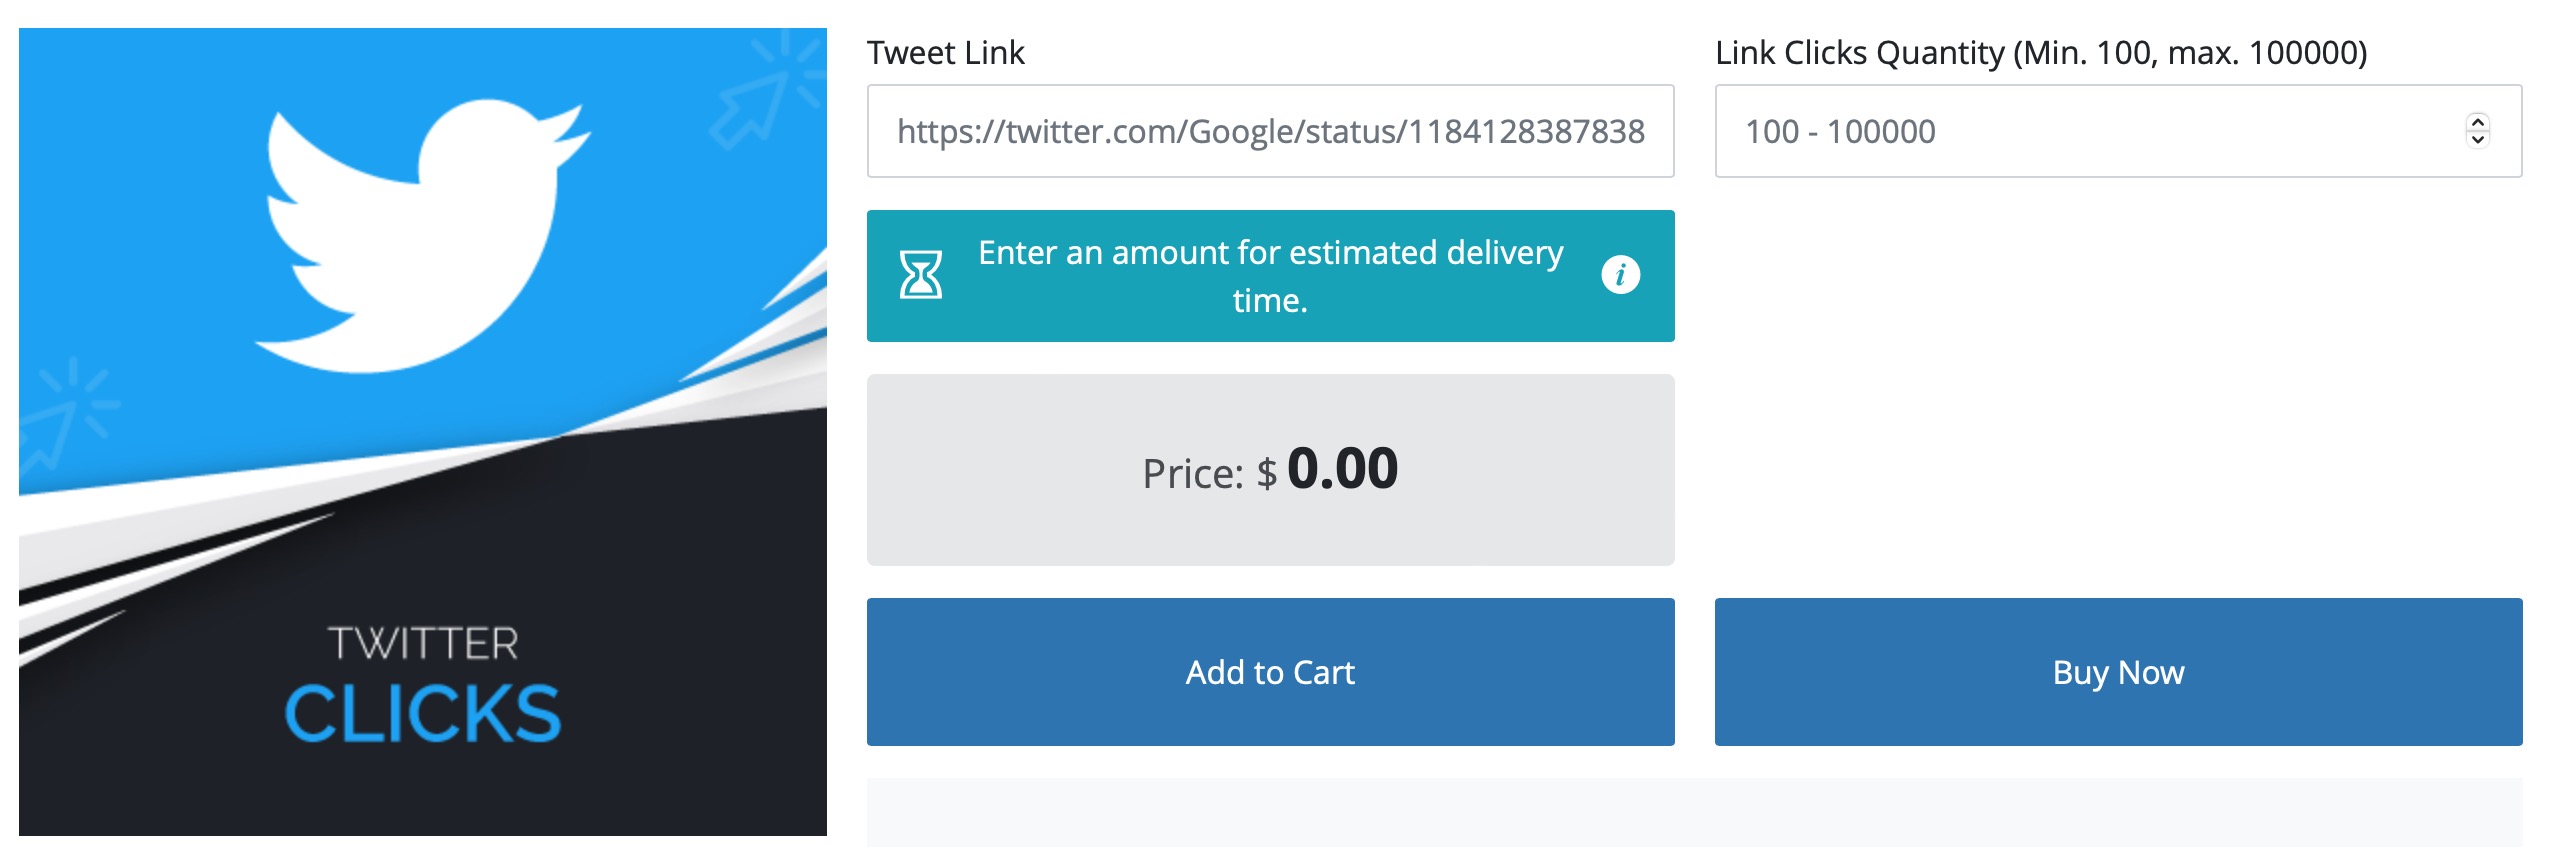
Task: Click the "Price: $" label
Action: pos(1208,474)
